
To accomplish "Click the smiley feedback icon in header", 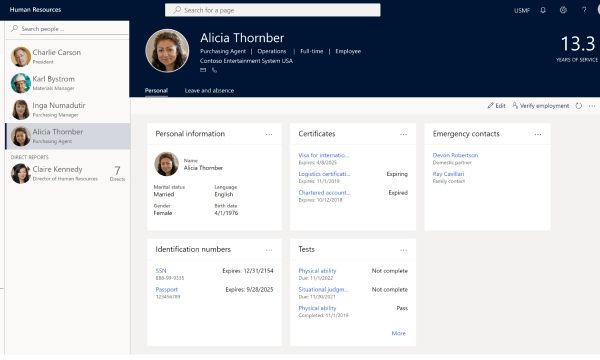I will 563,10.
